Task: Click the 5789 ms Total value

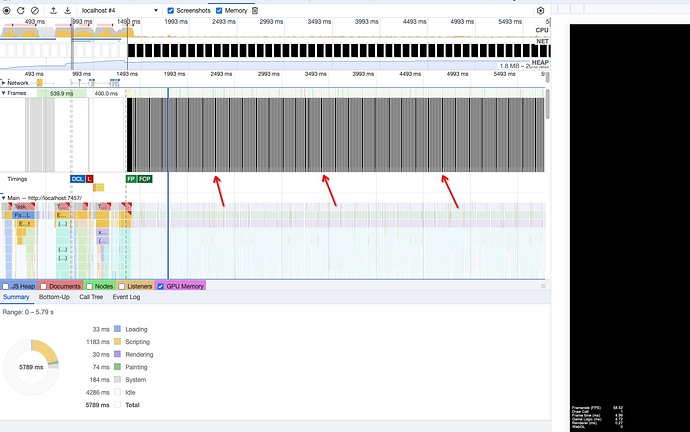Action: coord(98,405)
